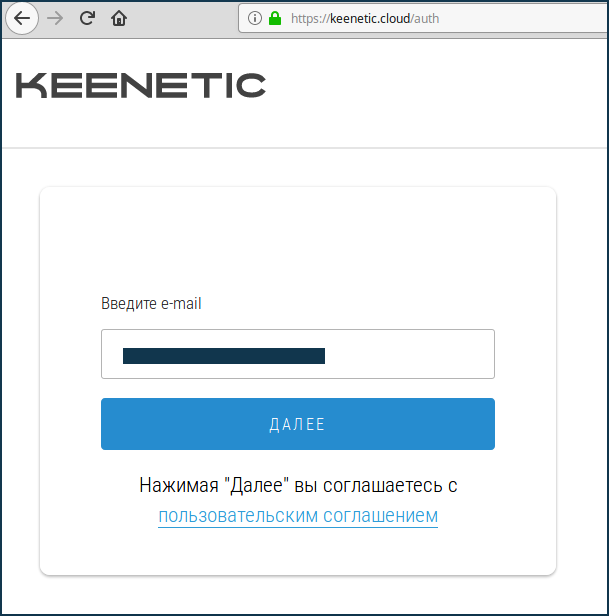
Task: Click empty space right of the e-mail text inside the field
Action: pos(410,355)
